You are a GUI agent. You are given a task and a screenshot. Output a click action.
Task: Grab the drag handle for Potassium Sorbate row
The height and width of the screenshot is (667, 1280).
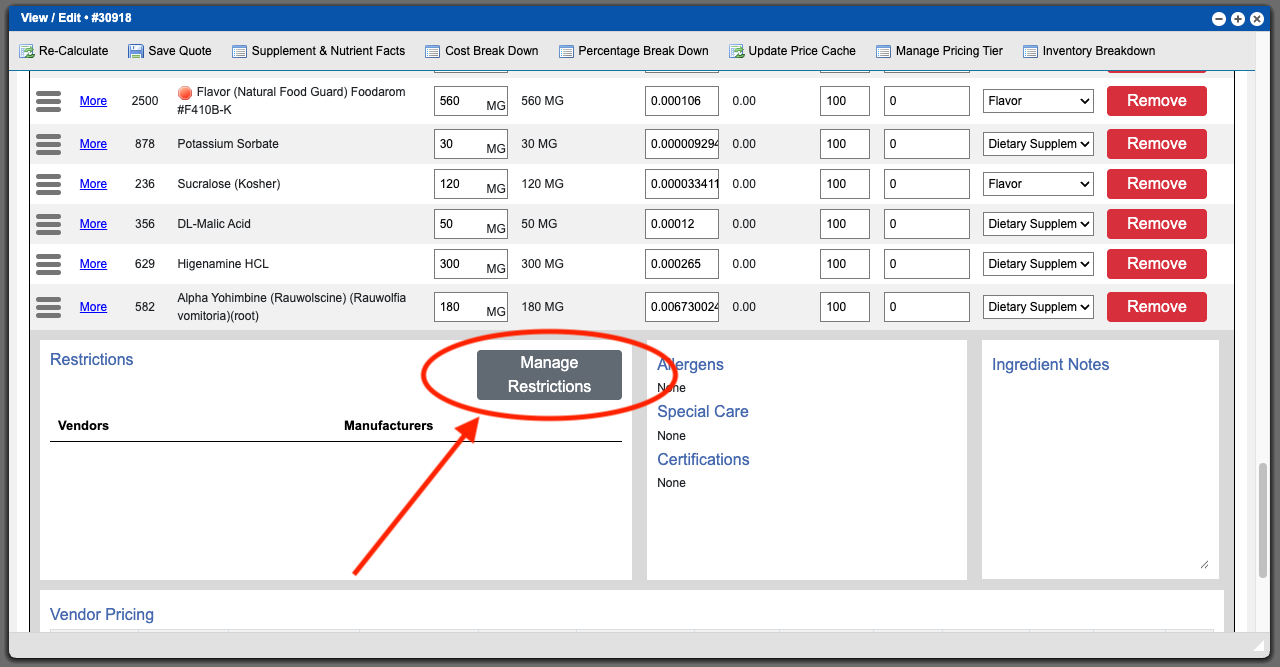click(49, 144)
